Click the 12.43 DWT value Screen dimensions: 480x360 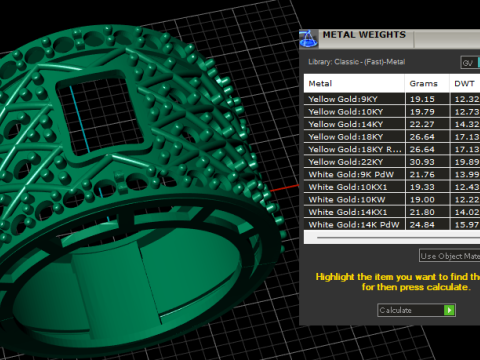point(467,187)
